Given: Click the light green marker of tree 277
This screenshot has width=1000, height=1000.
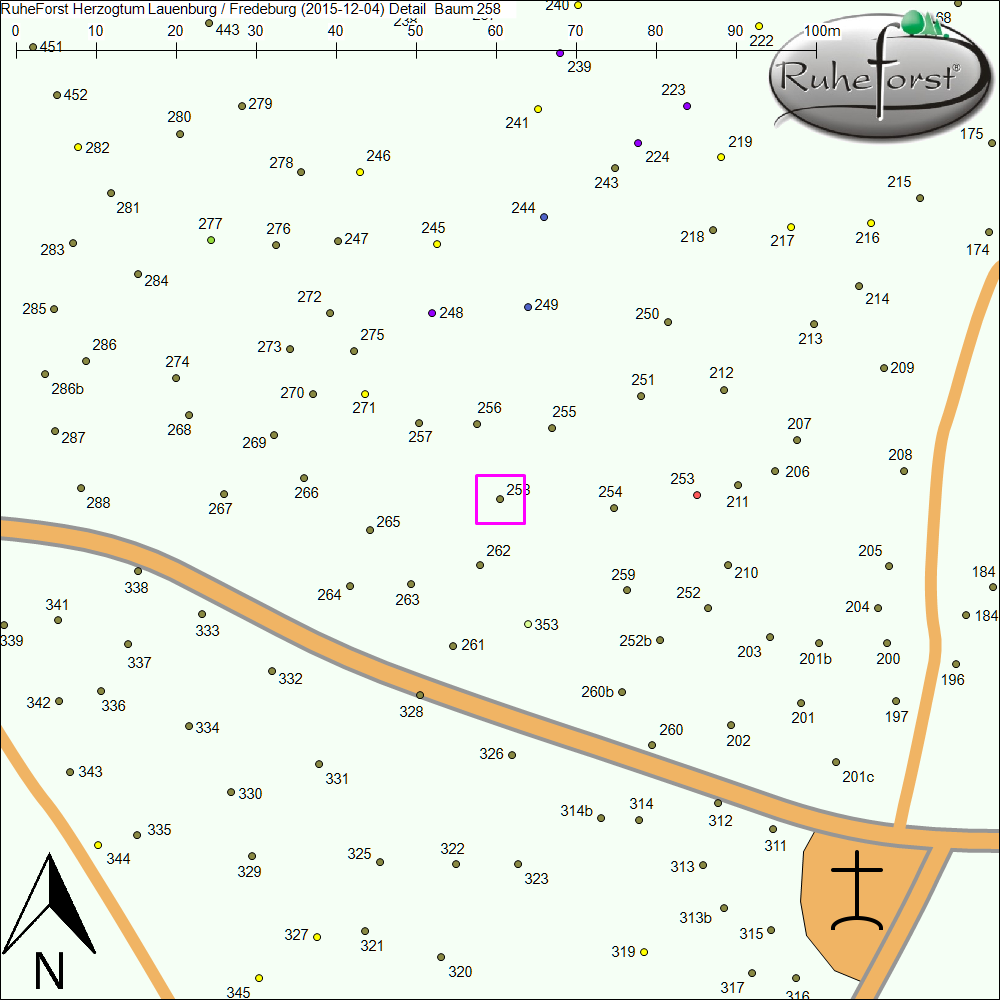Looking at the screenshot, I should [x=211, y=240].
